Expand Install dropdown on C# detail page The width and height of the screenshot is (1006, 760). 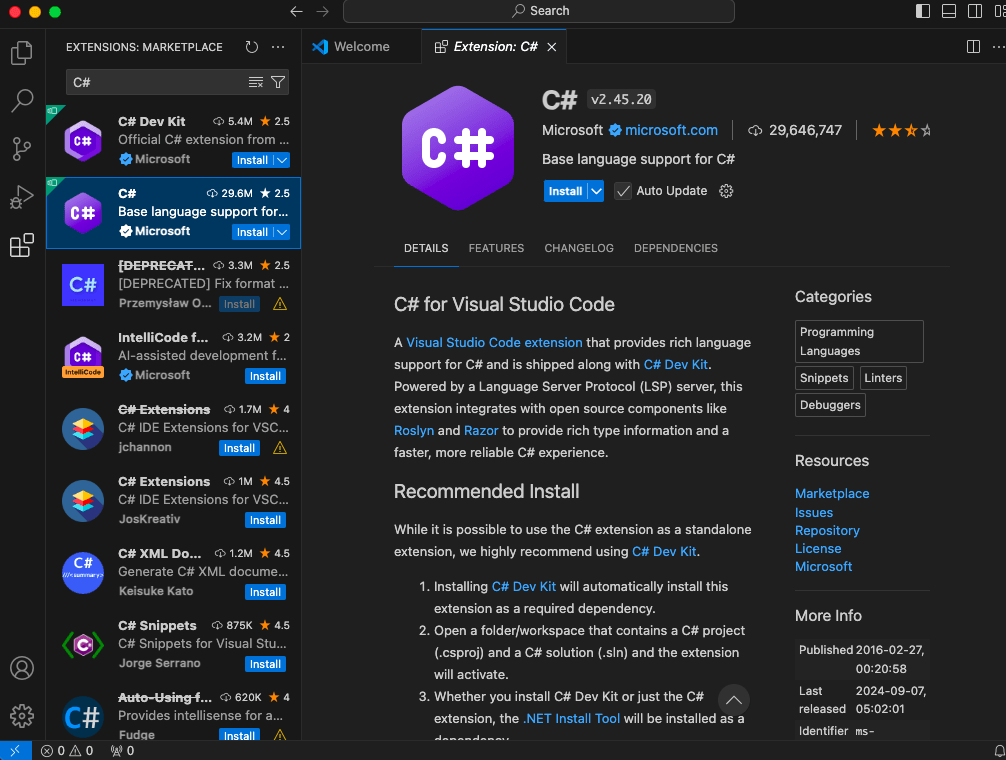[x=596, y=191]
